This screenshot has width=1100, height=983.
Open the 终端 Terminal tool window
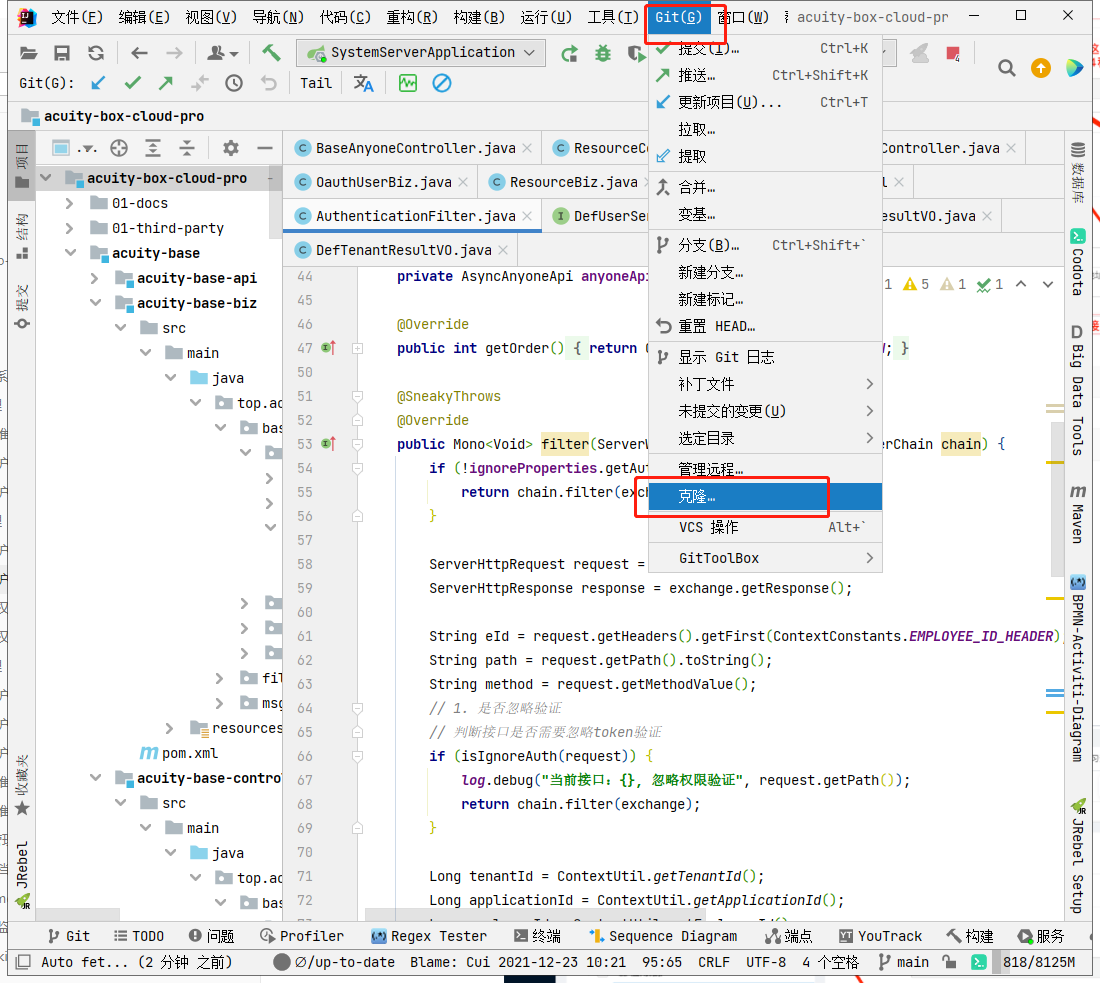(536, 936)
